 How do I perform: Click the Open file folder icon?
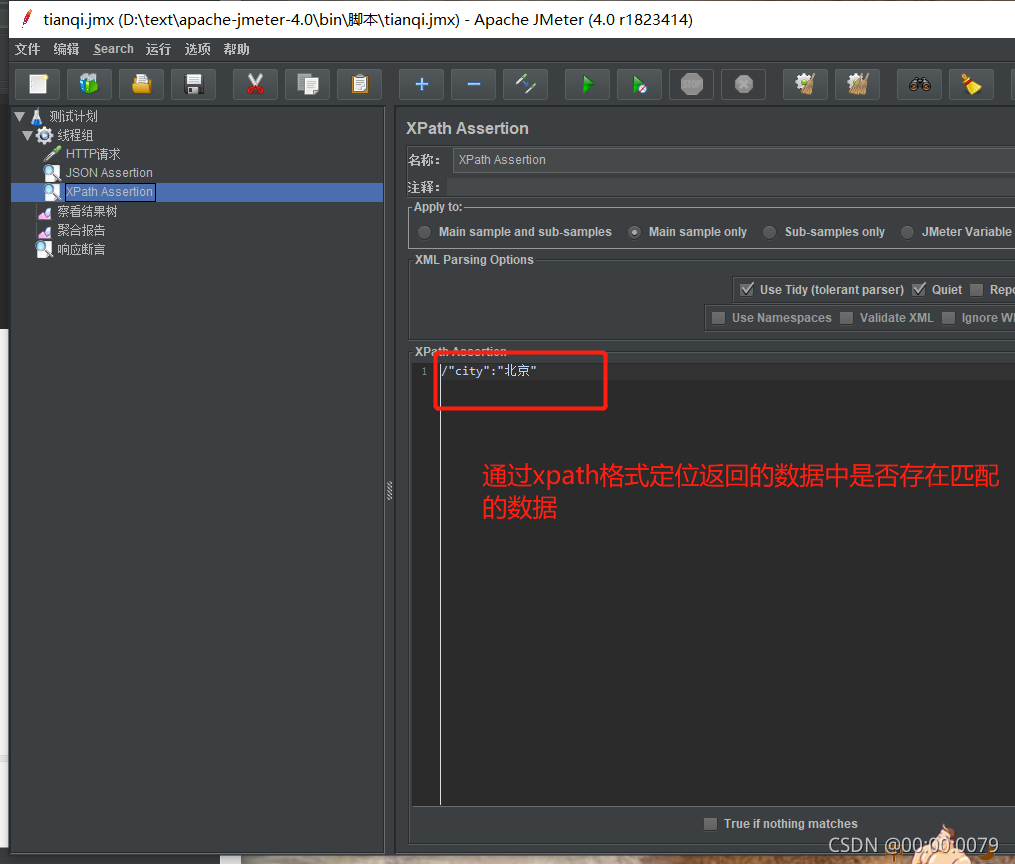point(142,84)
